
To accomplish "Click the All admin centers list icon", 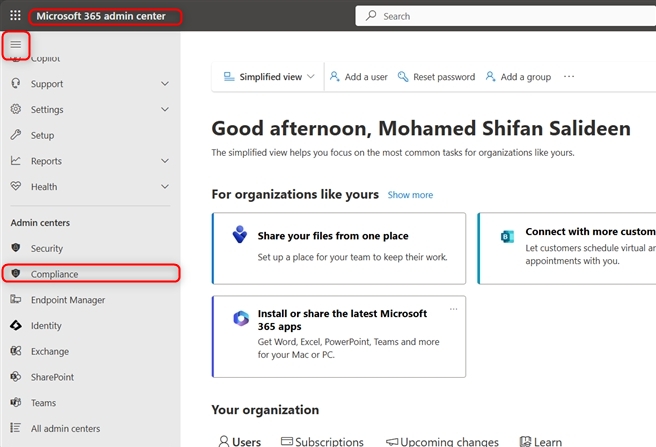I will click(x=15, y=428).
